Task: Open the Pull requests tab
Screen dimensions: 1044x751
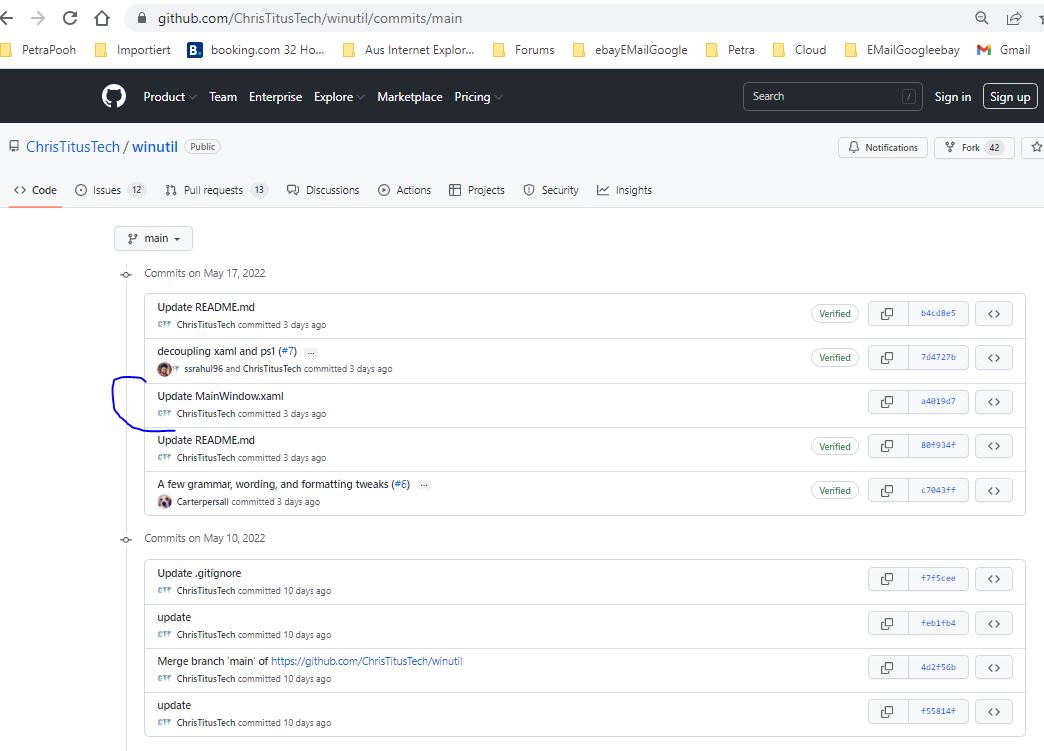Action: (x=216, y=190)
